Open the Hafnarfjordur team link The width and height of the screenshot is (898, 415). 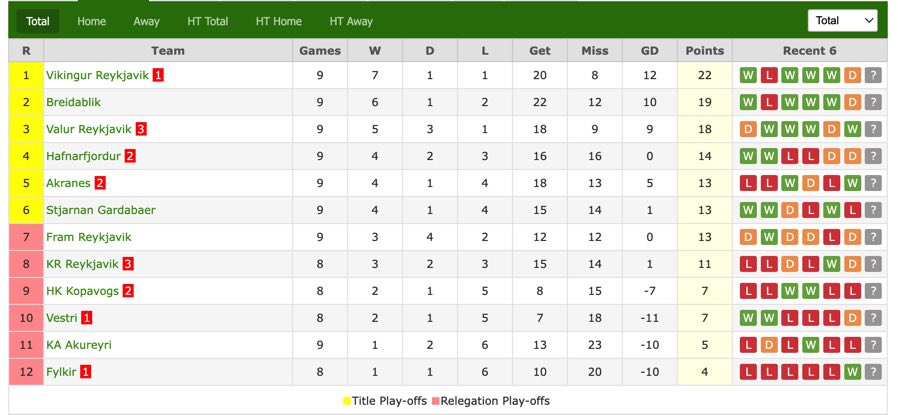point(84,156)
